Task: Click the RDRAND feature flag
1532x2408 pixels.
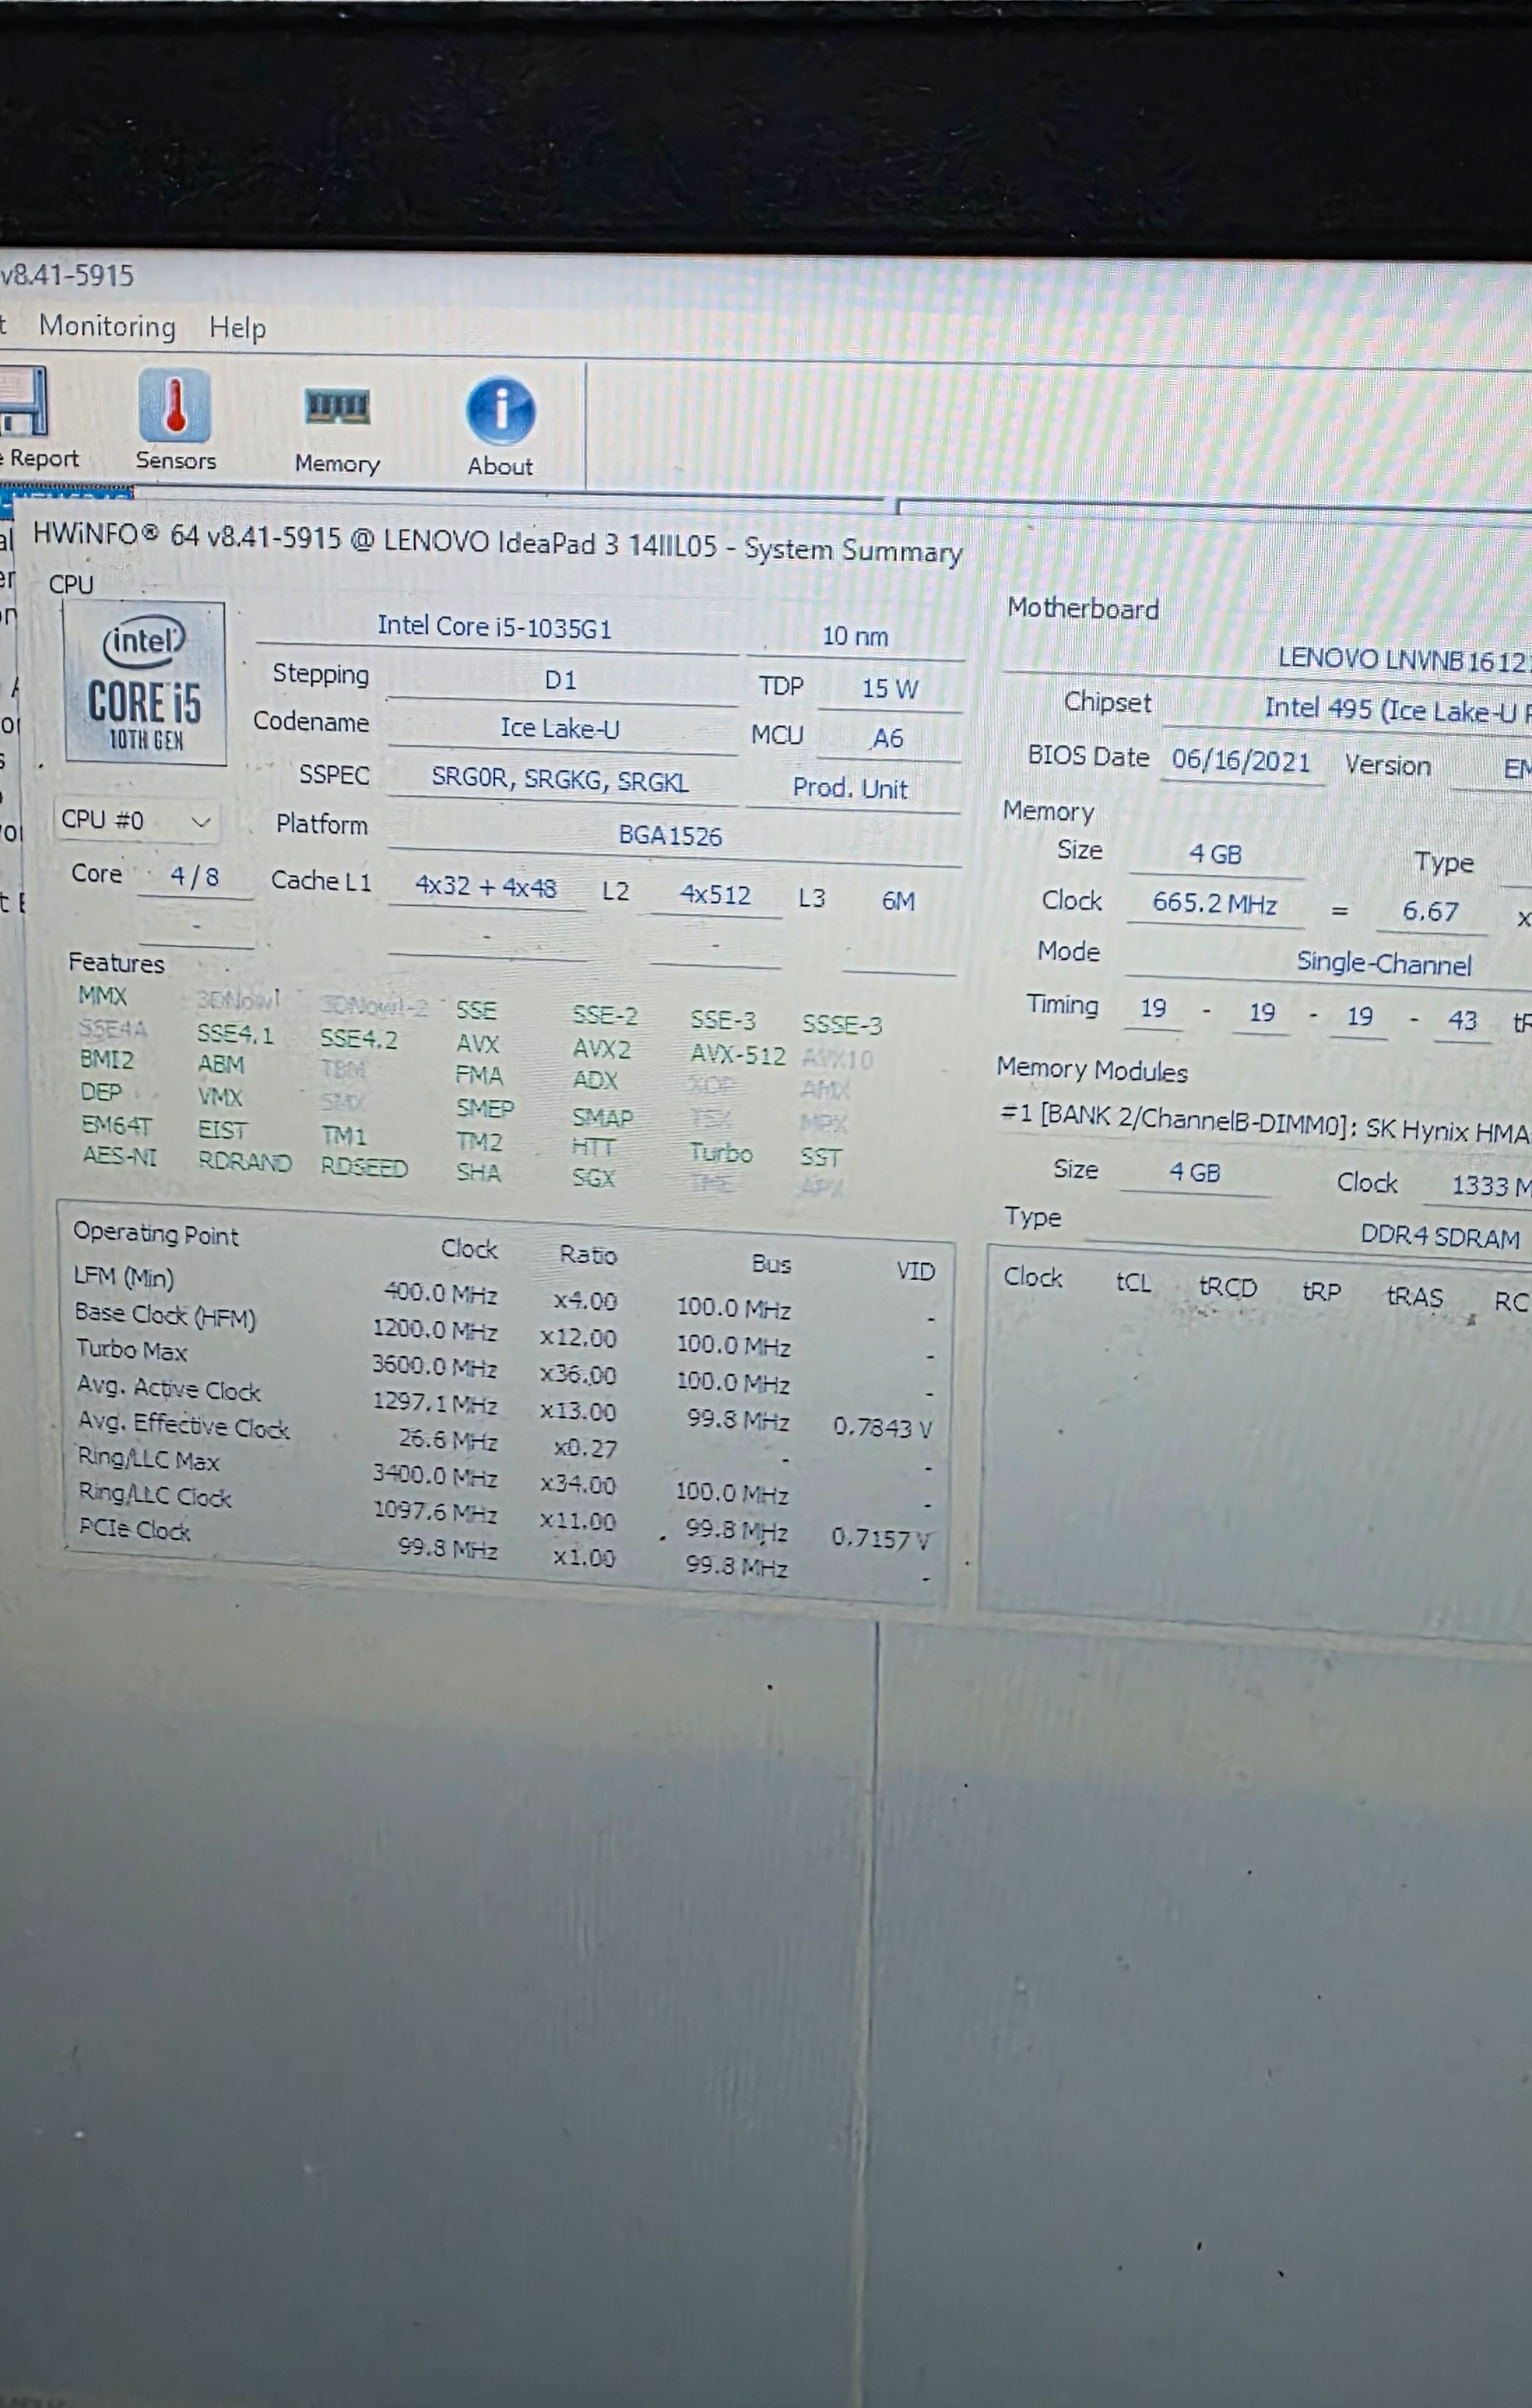Action: [245, 1162]
